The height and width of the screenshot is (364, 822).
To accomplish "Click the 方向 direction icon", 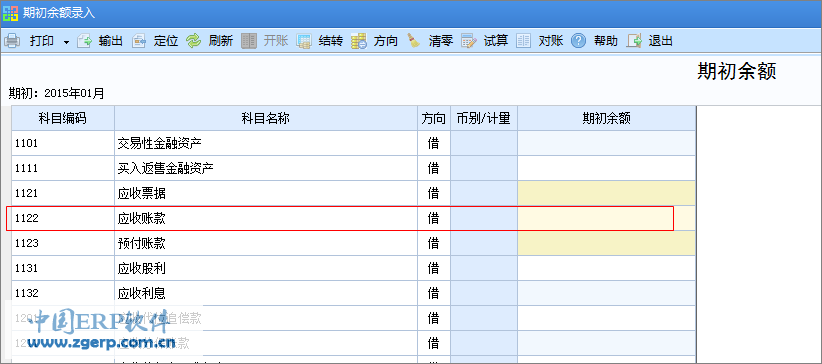I will (359, 41).
